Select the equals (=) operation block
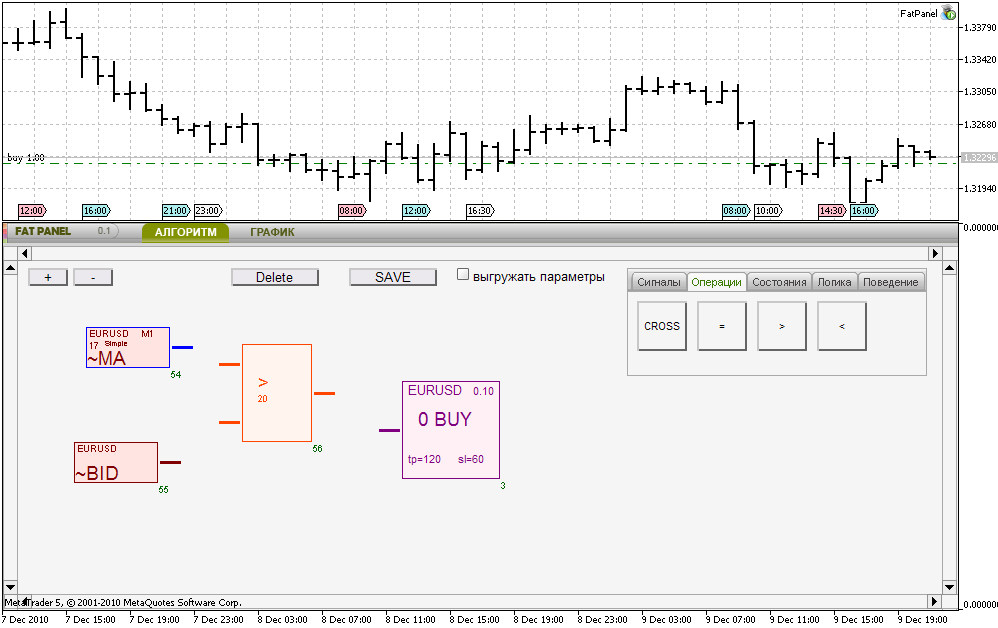 721,326
